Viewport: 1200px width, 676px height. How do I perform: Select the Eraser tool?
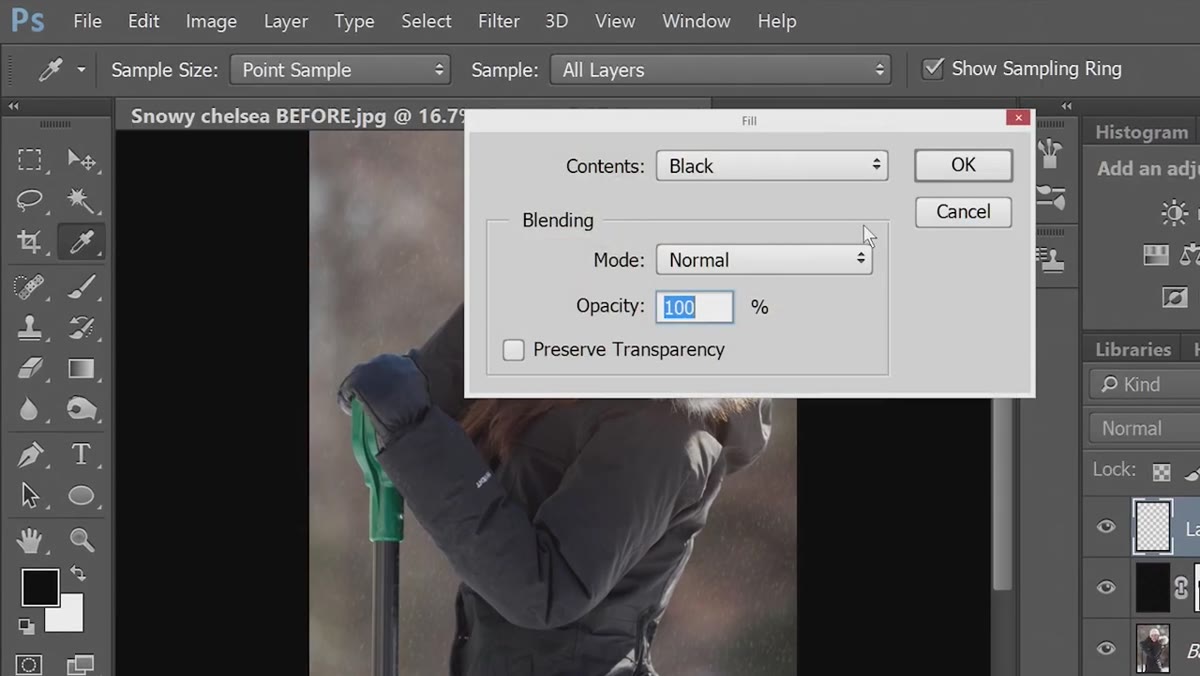[x=30, y=368]
